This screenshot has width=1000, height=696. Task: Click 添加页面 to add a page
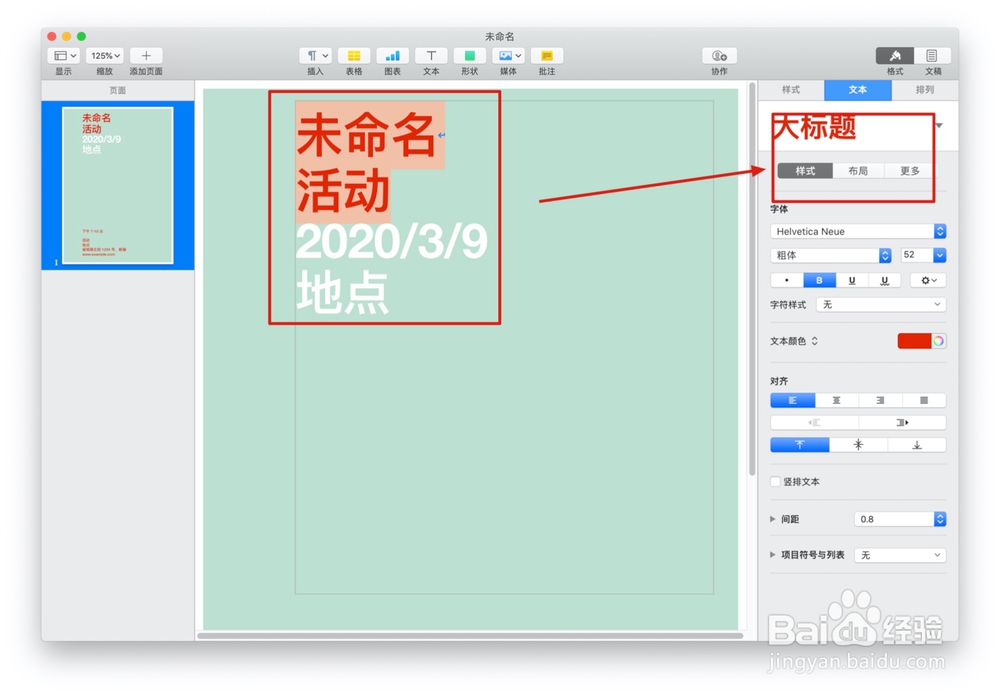146,56
